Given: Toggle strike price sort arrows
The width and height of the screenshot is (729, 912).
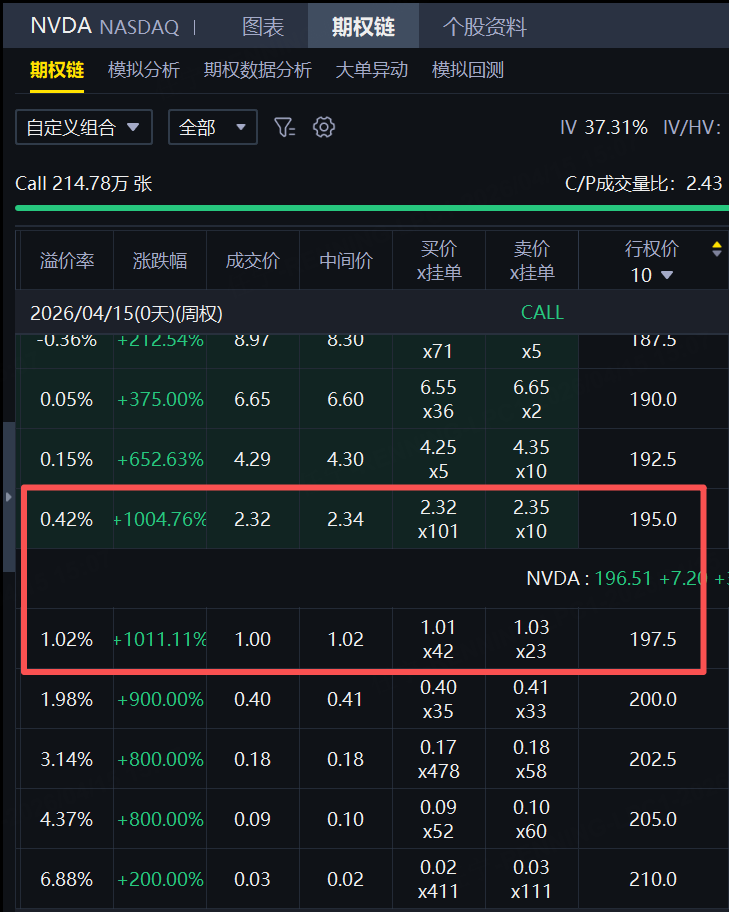Looking at the screenshot, I should tap(717, 249).
